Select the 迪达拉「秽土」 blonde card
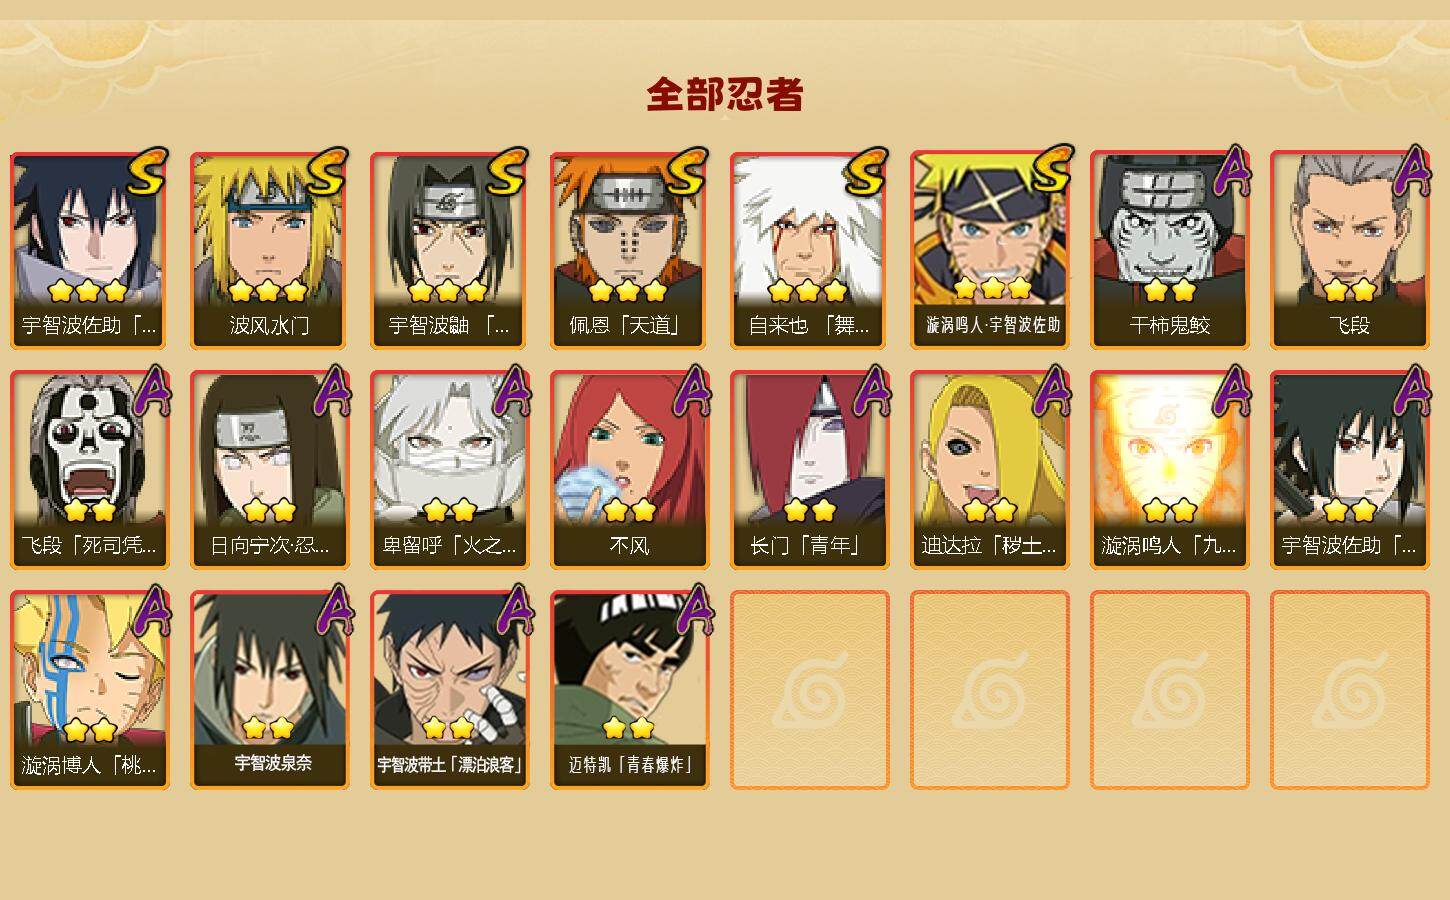This screenshot has width=1450, height=900. click(x=989, y=470)
